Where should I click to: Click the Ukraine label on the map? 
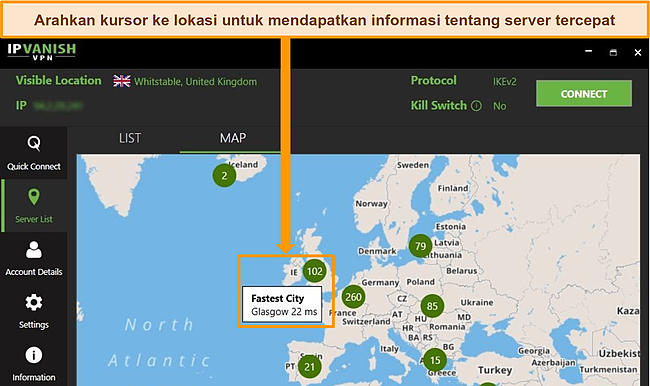pyautogui.click(x=477, y=302)
